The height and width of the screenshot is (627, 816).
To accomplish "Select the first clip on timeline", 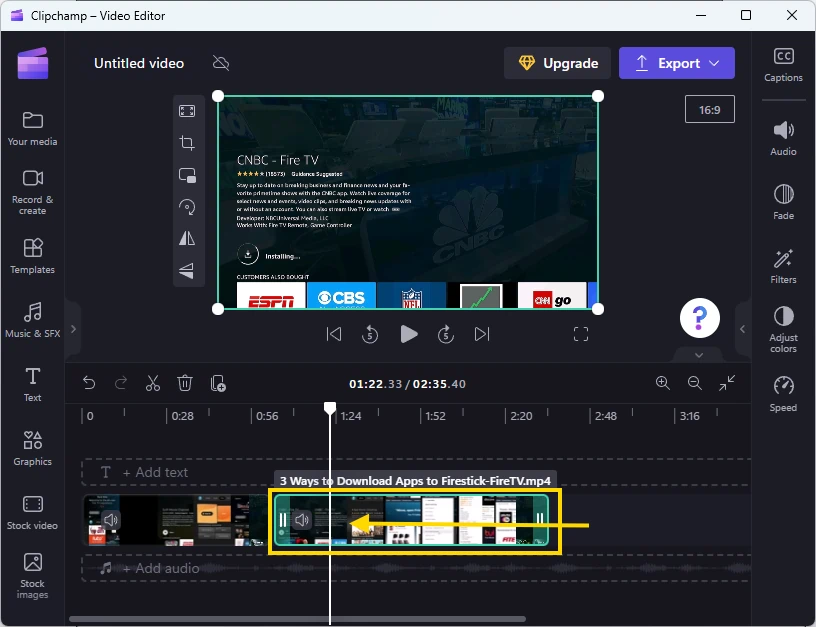I will pos(175,520).
